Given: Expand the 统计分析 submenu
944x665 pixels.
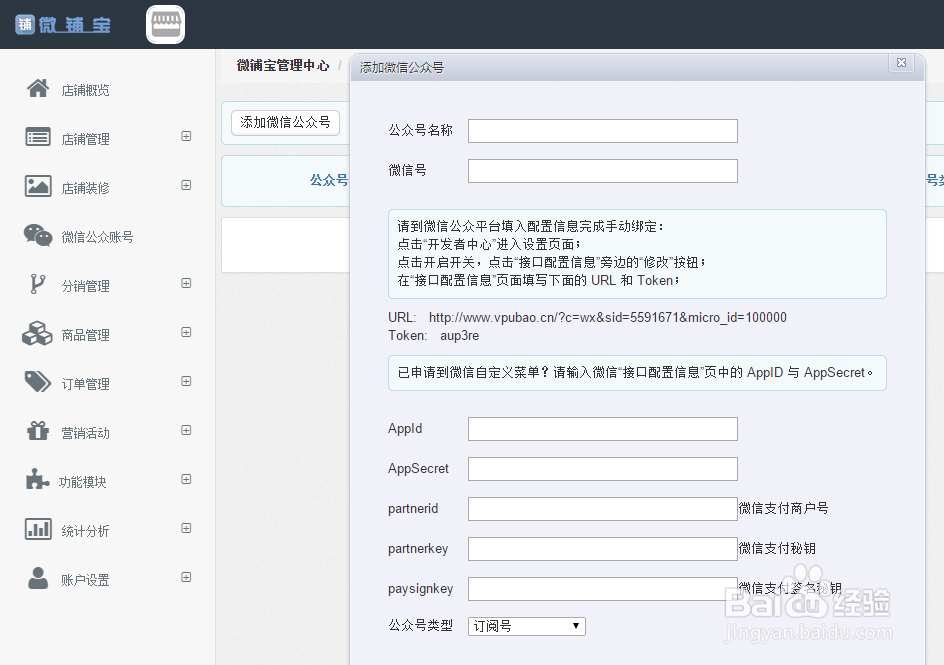Looking at the screenshot, I should (x=187, y=528).
